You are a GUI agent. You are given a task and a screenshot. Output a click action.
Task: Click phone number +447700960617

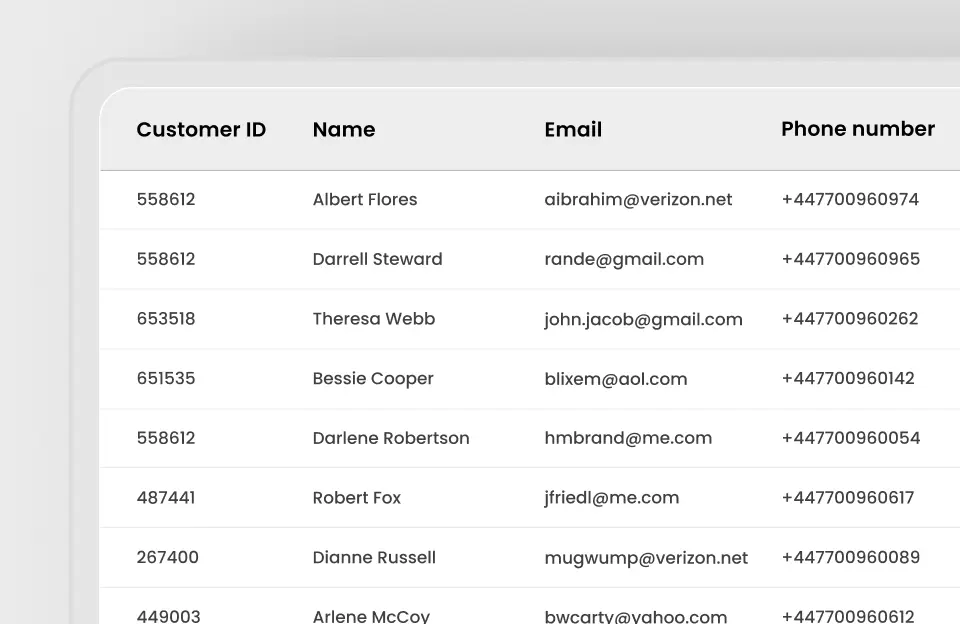(847, 498)
